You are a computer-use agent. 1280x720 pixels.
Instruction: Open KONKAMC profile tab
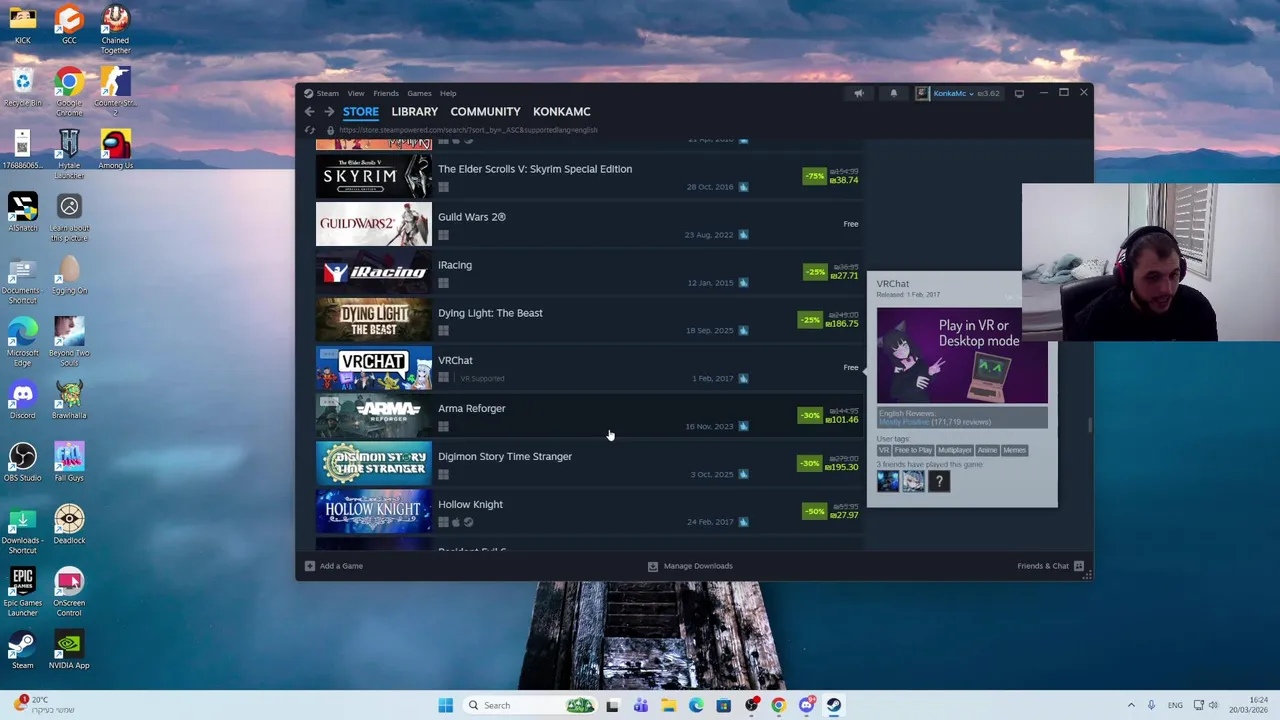click(561, 112)
